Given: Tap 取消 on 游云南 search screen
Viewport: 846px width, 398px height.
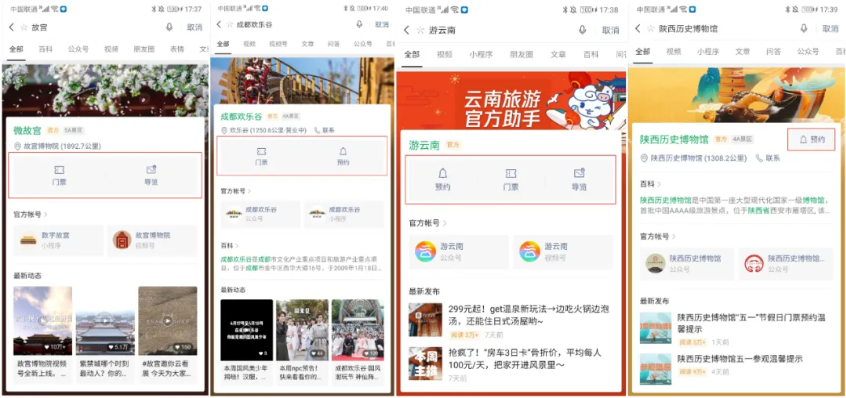Looking at the screenshot, I should point(611,30).
